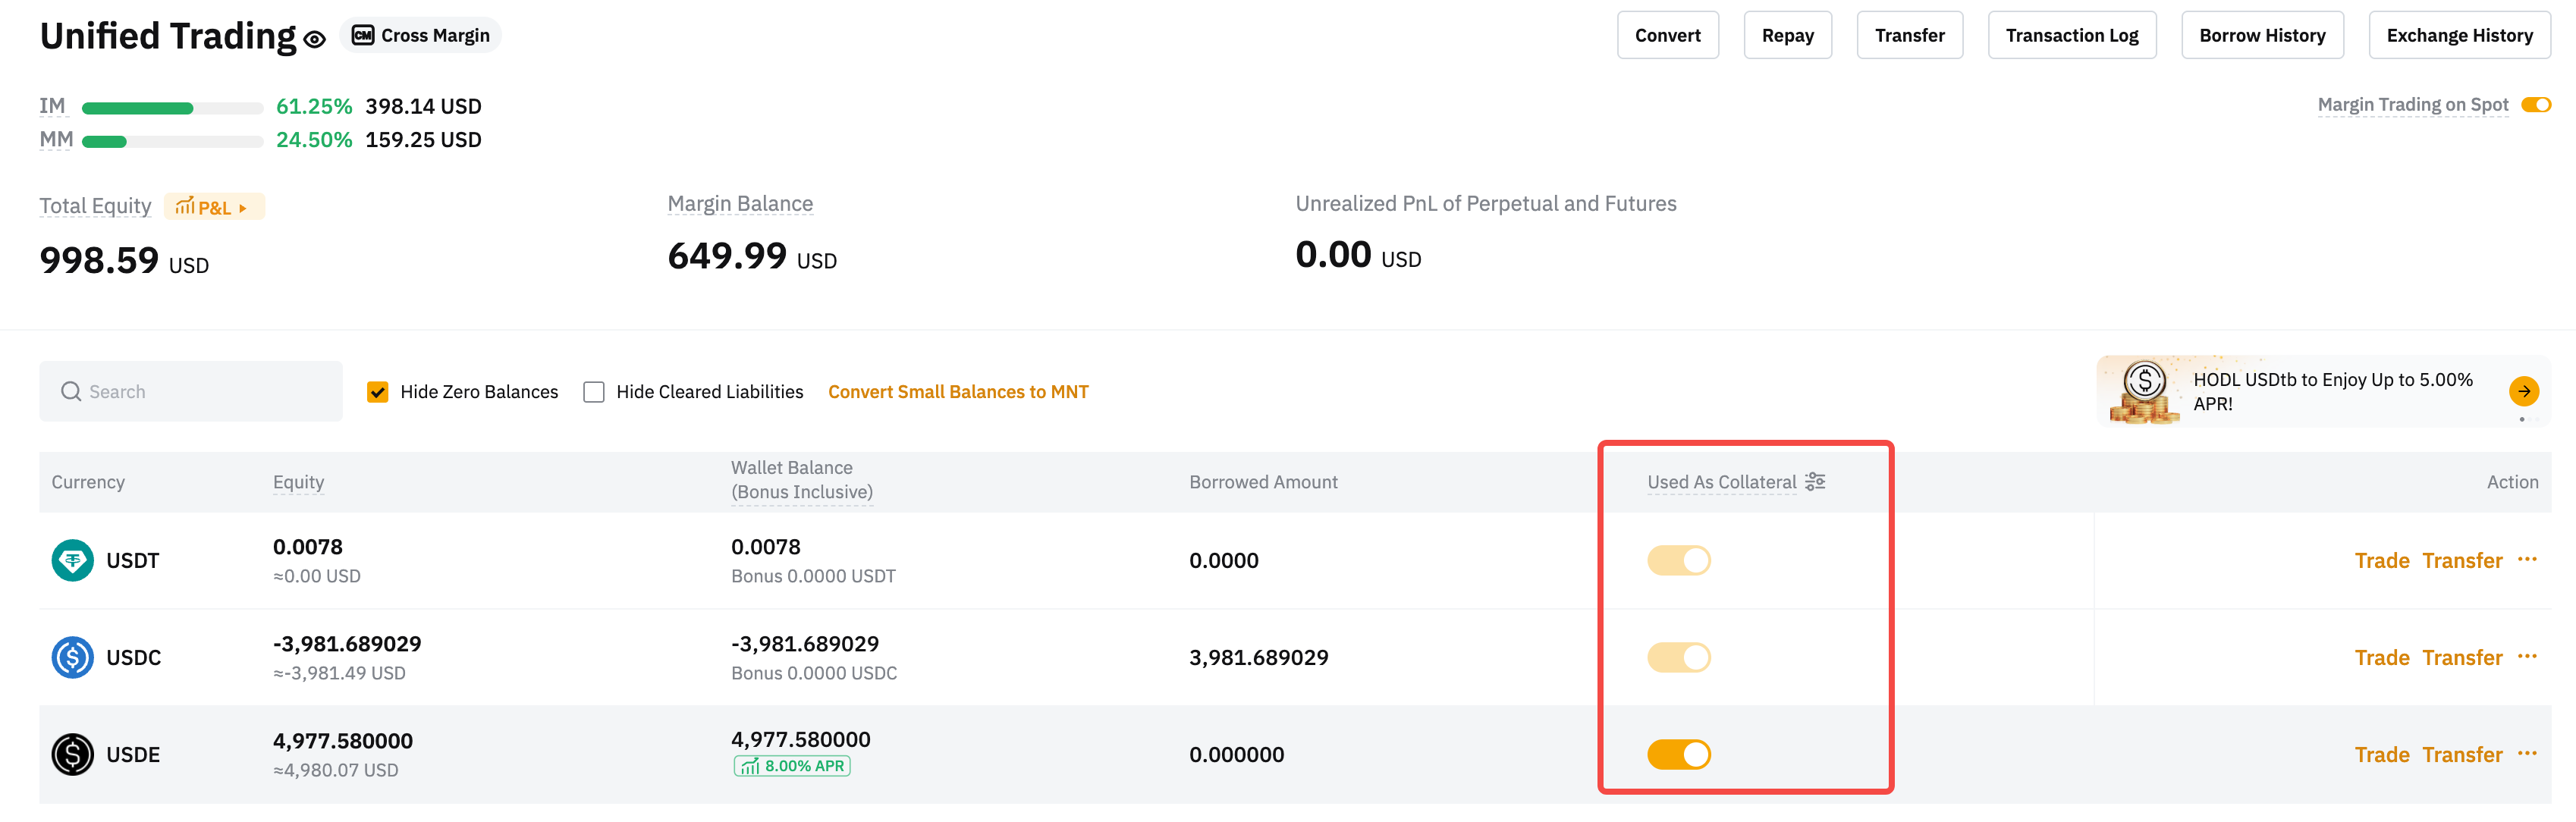Click the MM margin label

click(x=56, y=140)
